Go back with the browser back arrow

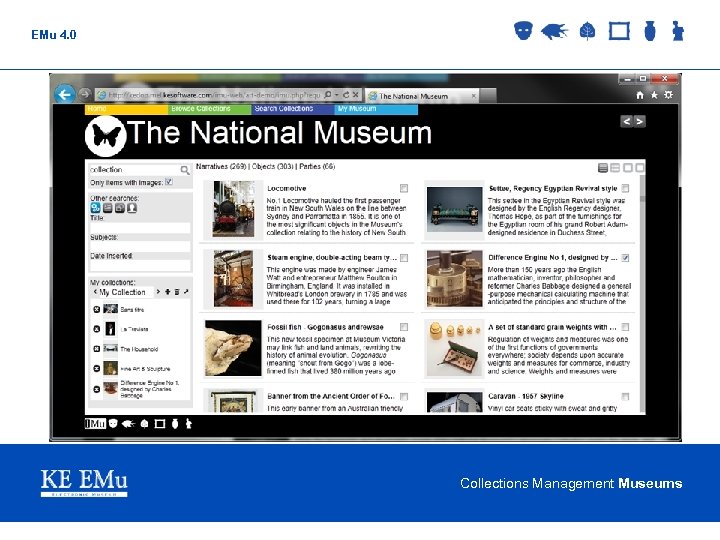point(65,95)
